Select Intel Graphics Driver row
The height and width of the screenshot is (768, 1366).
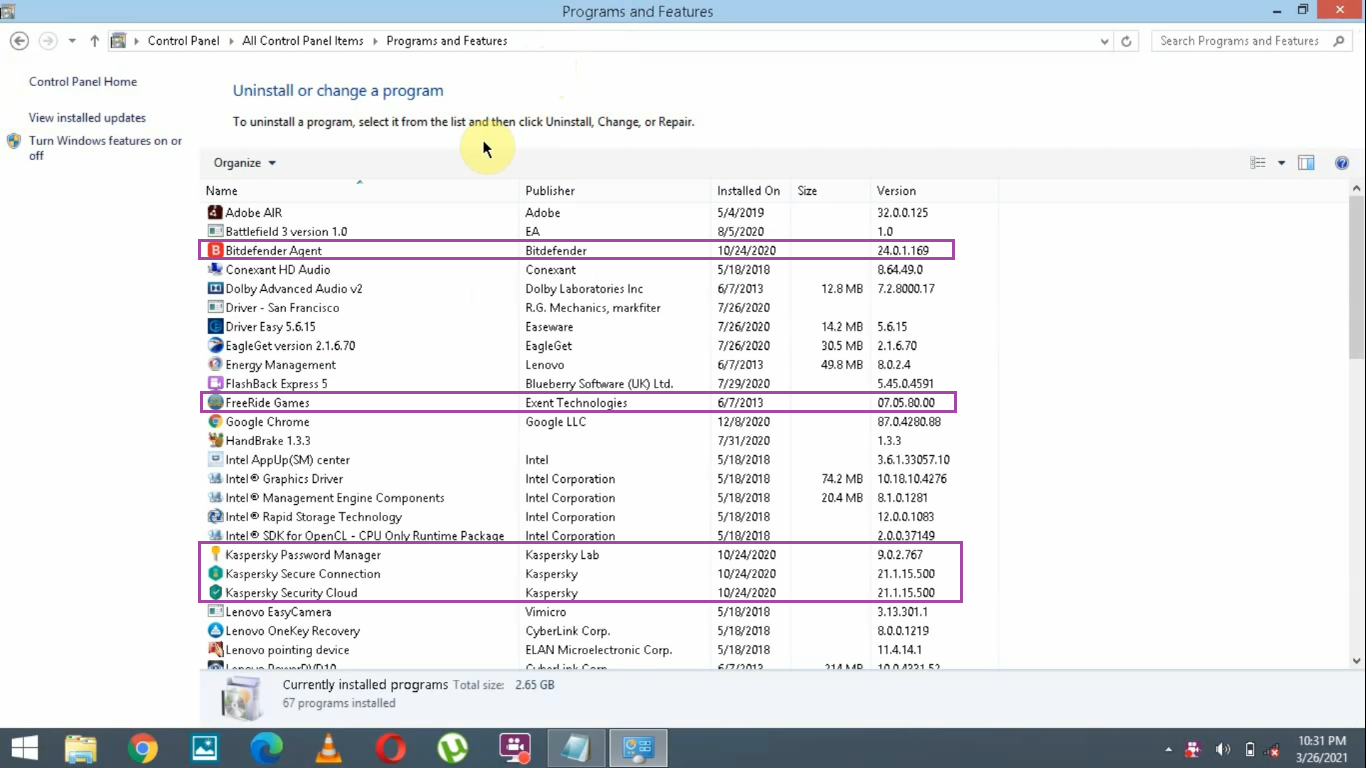599,479
